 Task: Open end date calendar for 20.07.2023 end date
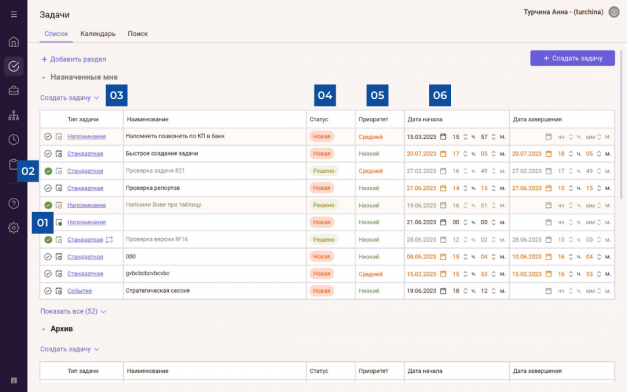tap(549, 154)
